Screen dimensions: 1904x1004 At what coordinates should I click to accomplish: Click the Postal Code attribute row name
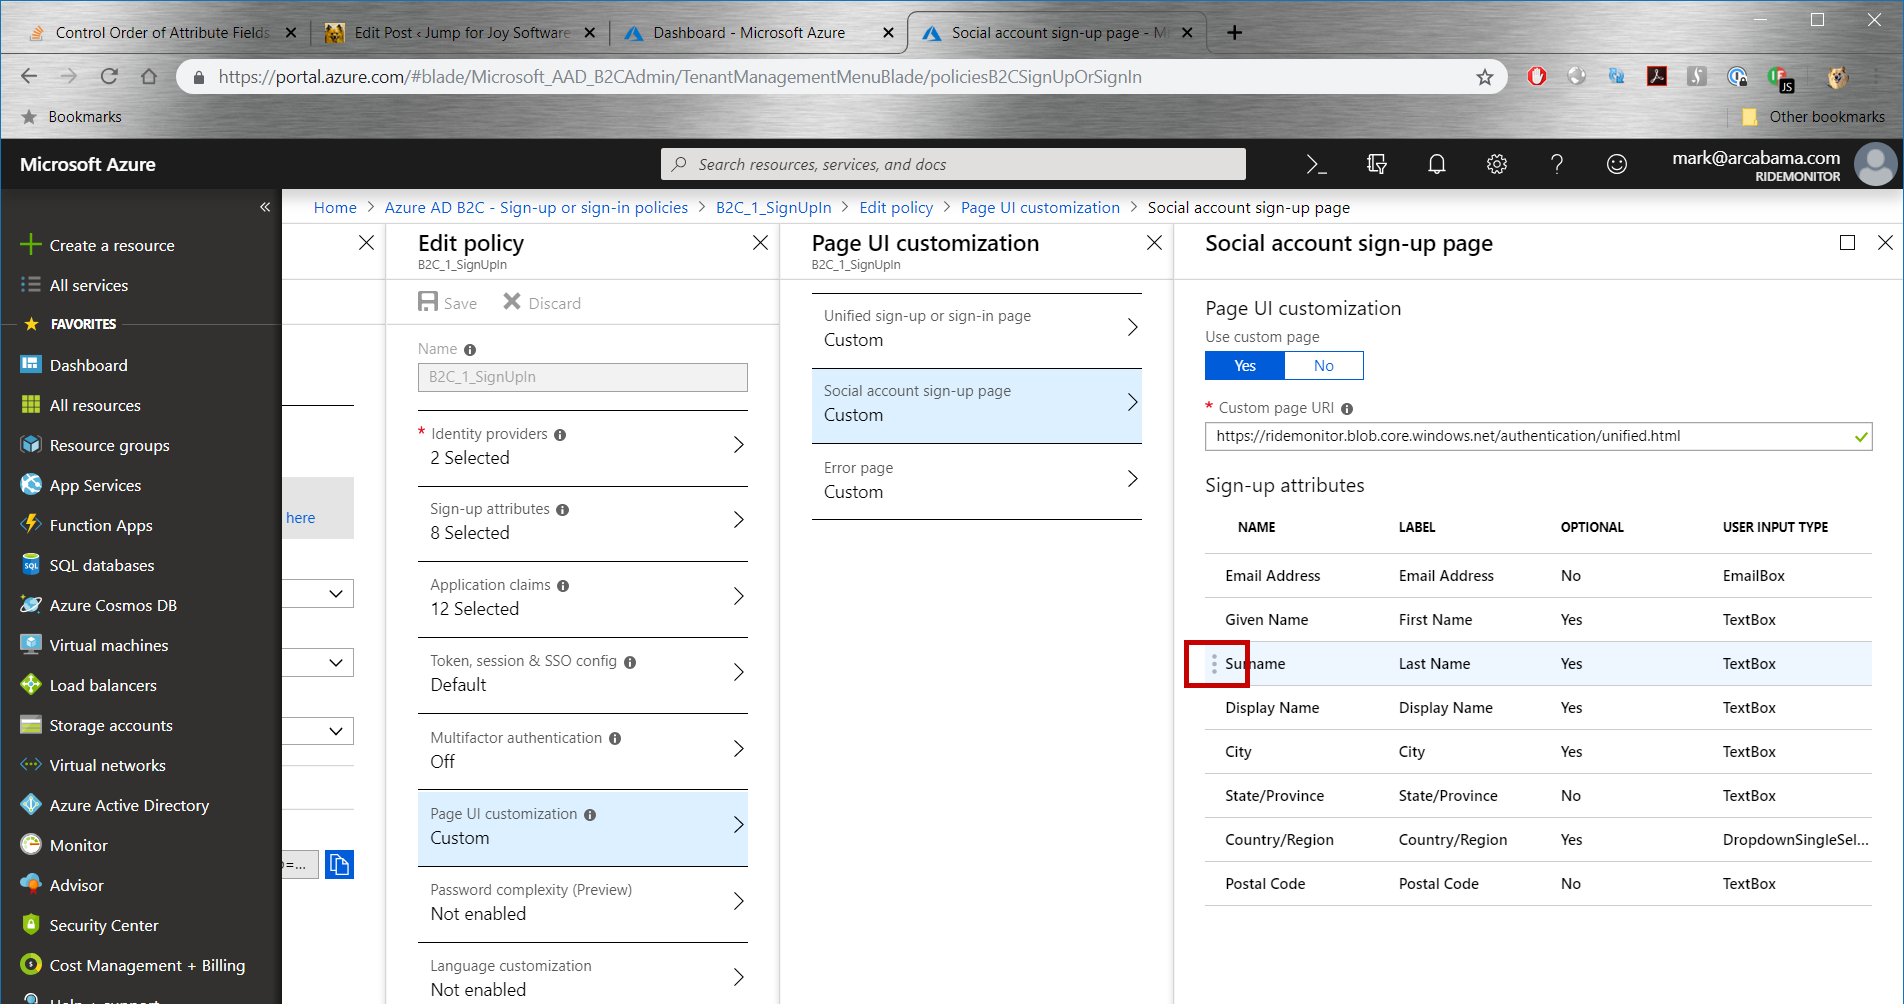[x=1265, y=884]
